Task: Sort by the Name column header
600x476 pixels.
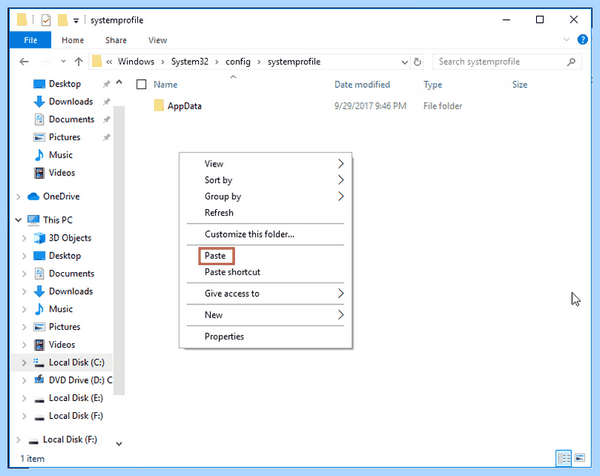Action: tap(165, 85)
